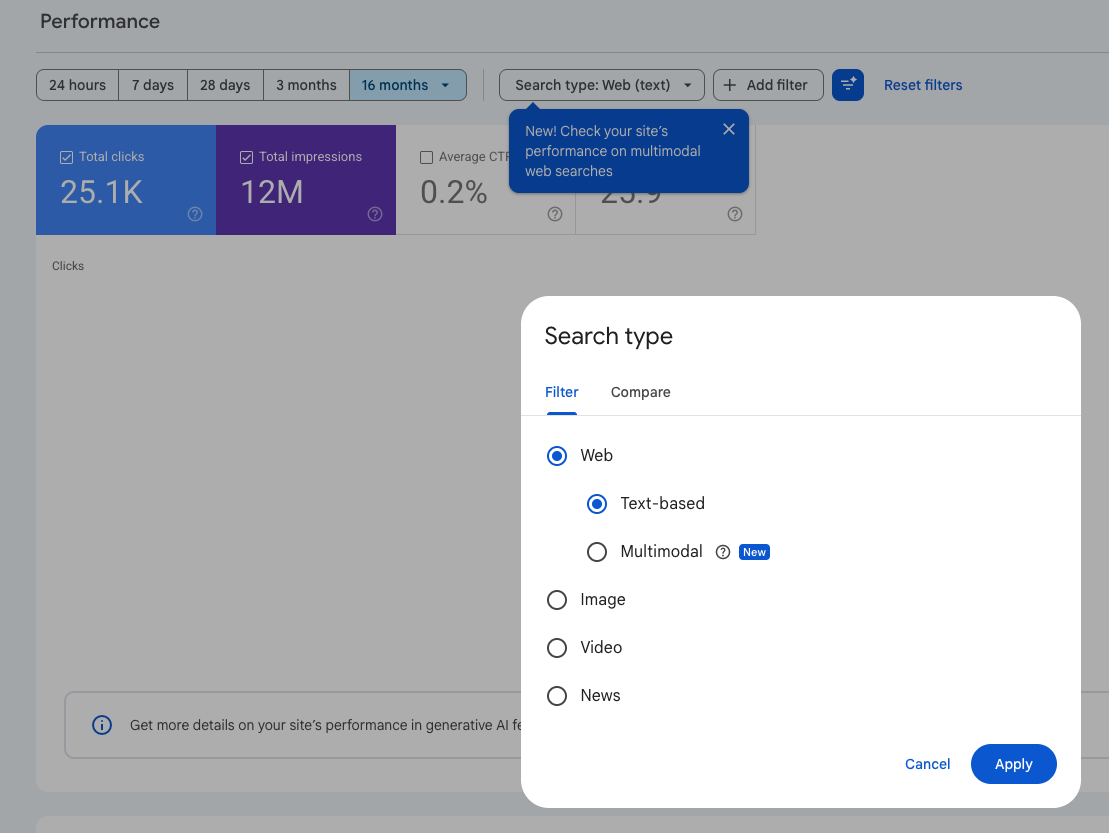Click the AI-powered filter configuration icon
Image resolution: width=1109 pixels, height=833 pixels.
847,85
